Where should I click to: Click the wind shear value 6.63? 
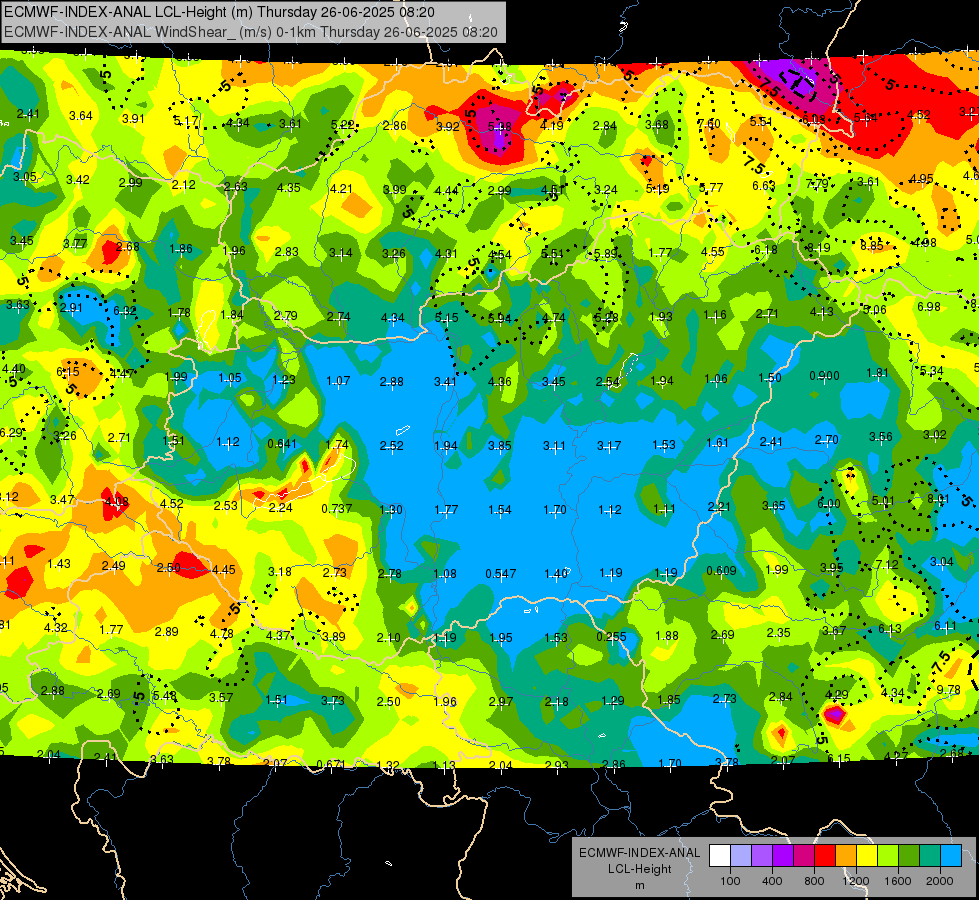pos(764,185)
